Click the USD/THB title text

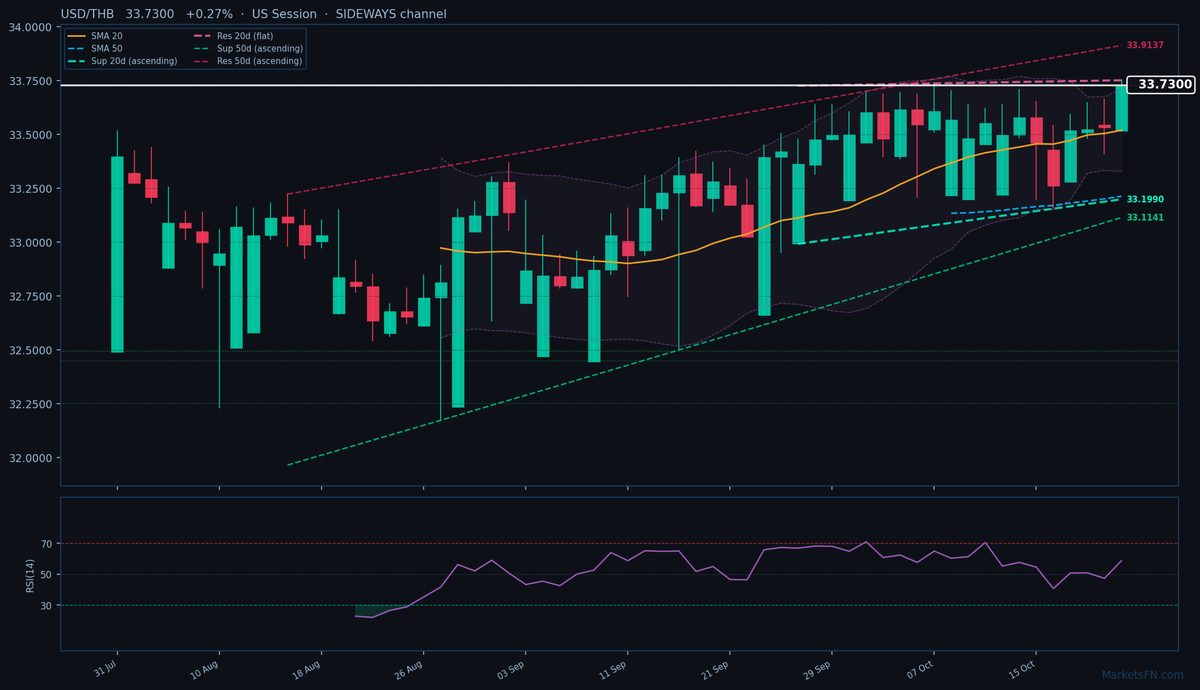(x=88, y=14)
